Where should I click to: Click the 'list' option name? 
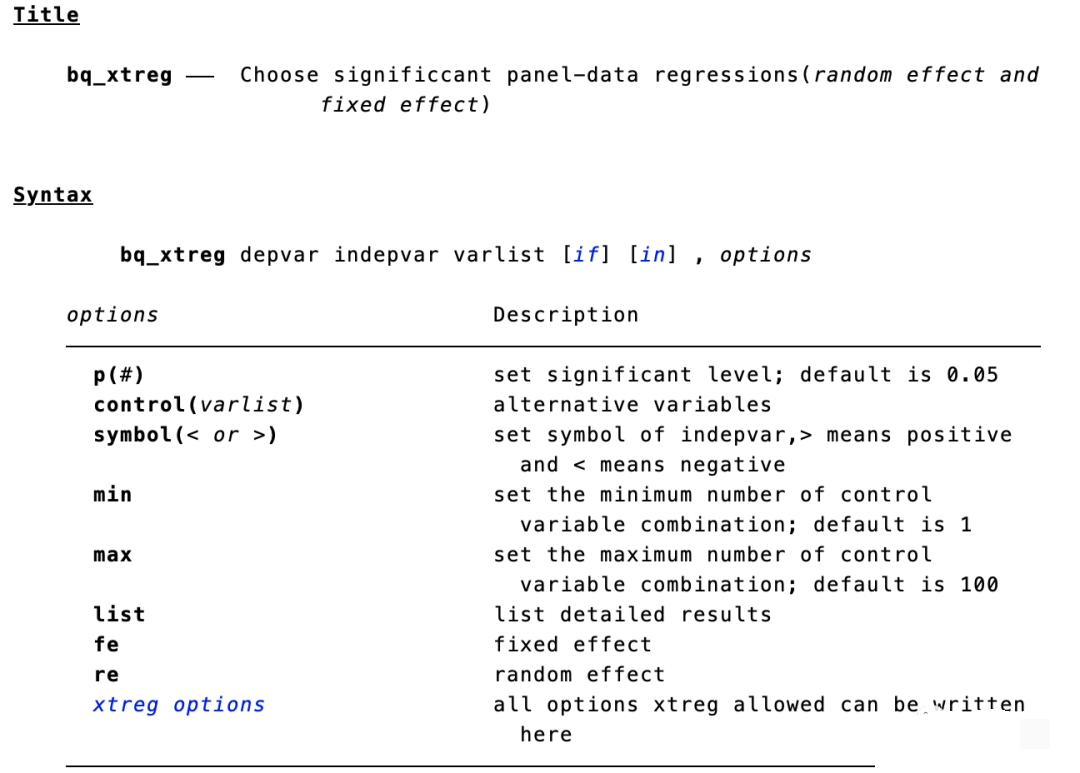tap(119, 615)
